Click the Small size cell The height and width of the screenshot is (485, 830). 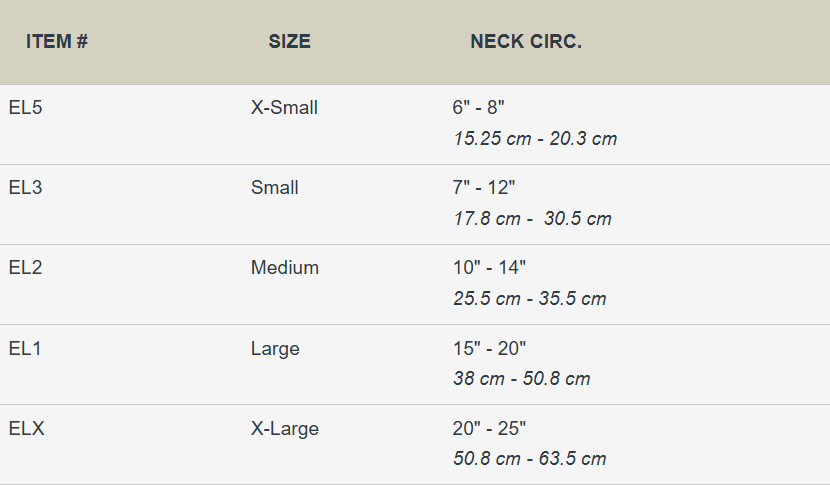(x=274, y=187)
